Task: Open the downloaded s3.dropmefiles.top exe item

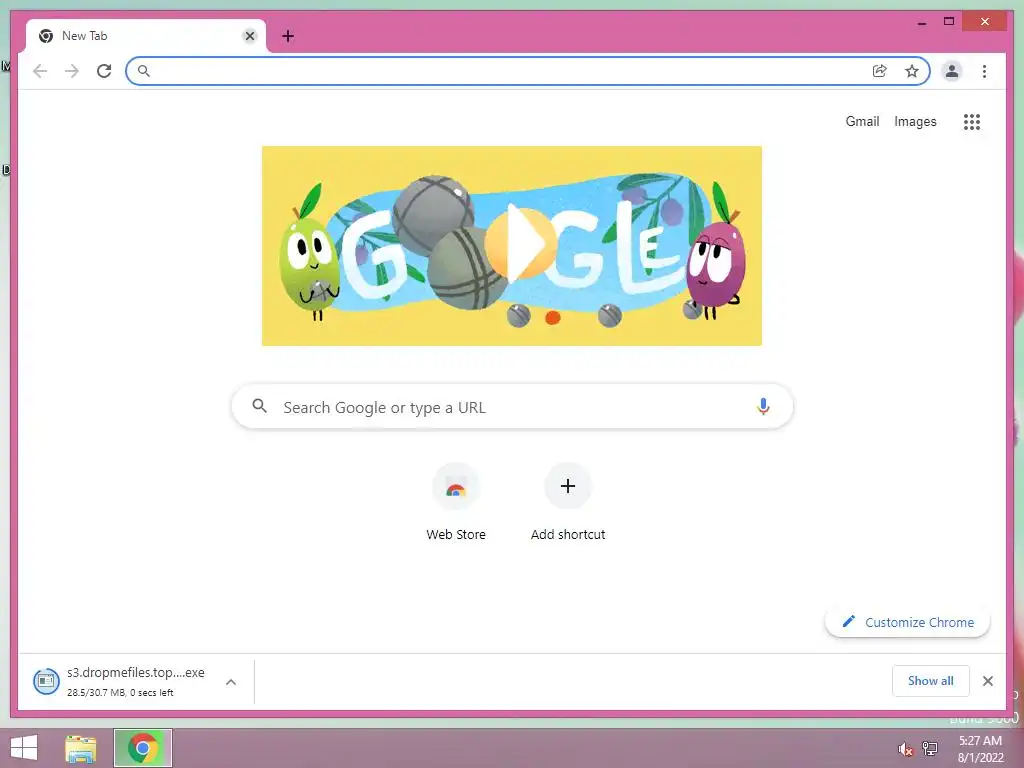Action: pos(136,681)
